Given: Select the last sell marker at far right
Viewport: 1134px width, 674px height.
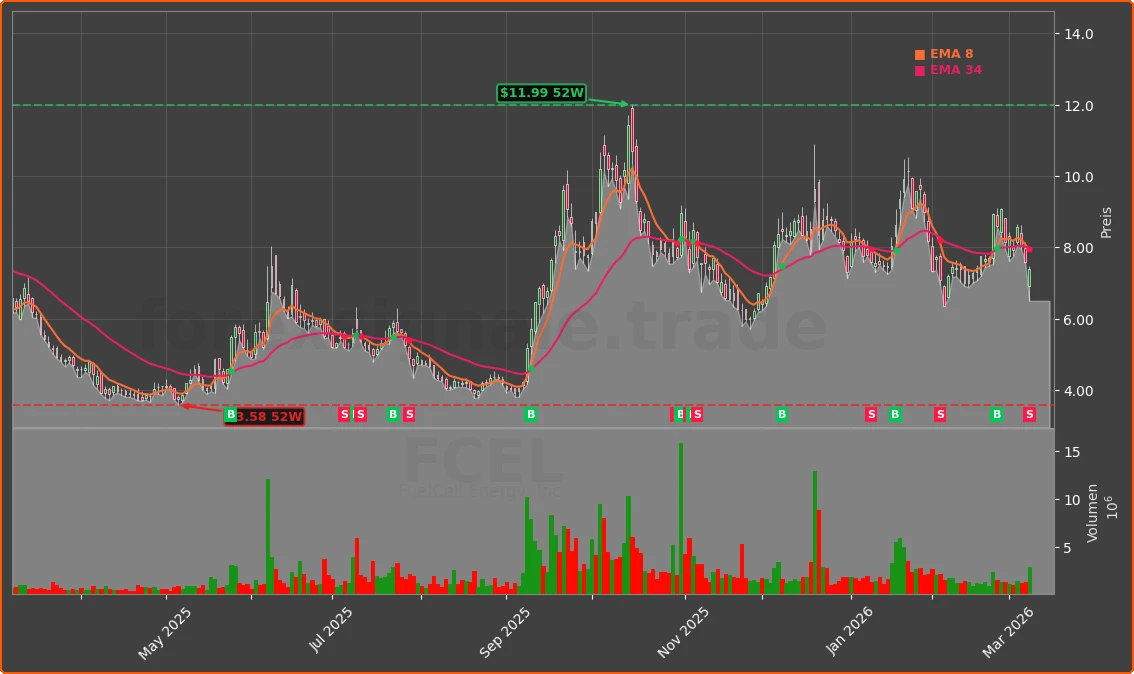Looking at the screenshot, I should [1029, 415].
